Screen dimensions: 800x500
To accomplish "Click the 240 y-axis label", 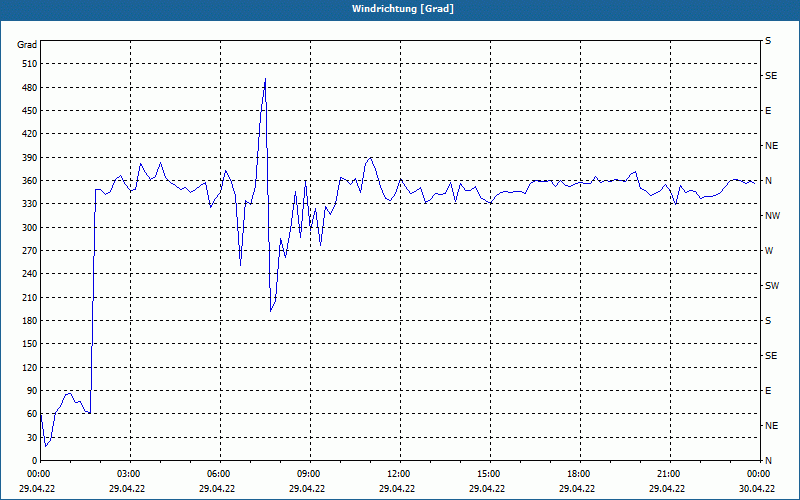I will point(30,274).
